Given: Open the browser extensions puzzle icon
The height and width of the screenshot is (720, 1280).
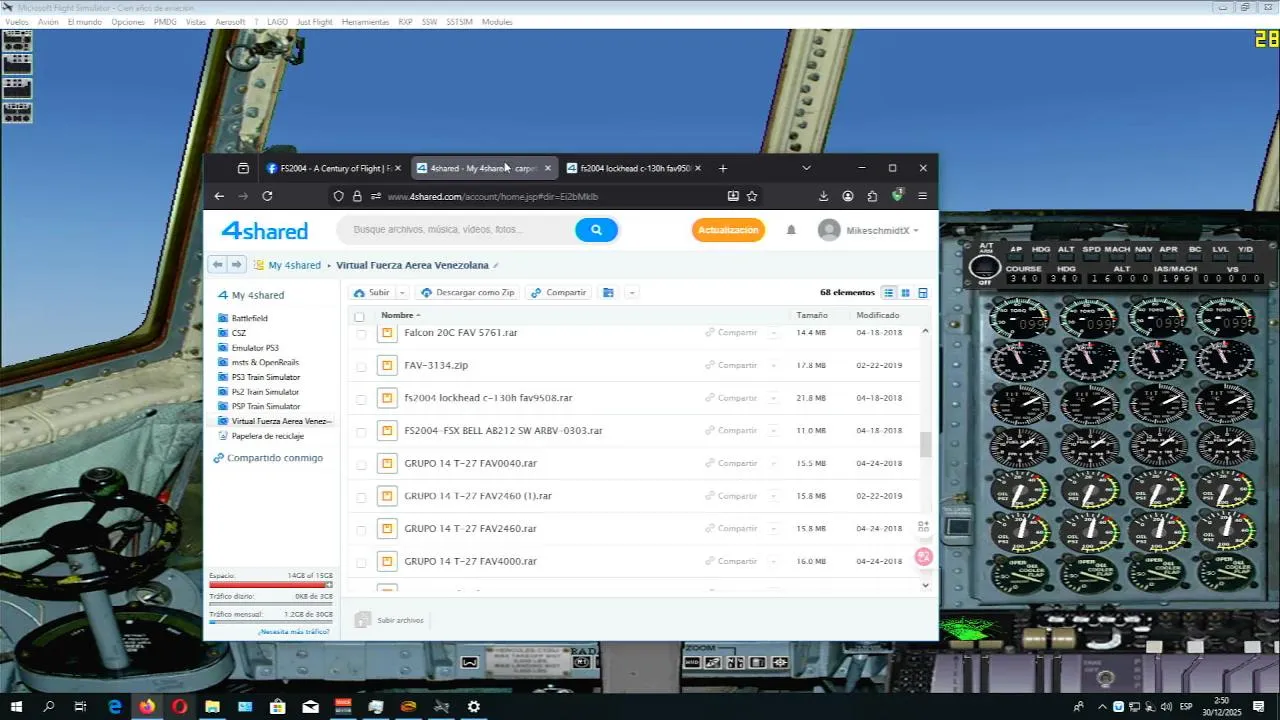Looking at the screenshot, I should pyautogui.click(x=872, y=196).
